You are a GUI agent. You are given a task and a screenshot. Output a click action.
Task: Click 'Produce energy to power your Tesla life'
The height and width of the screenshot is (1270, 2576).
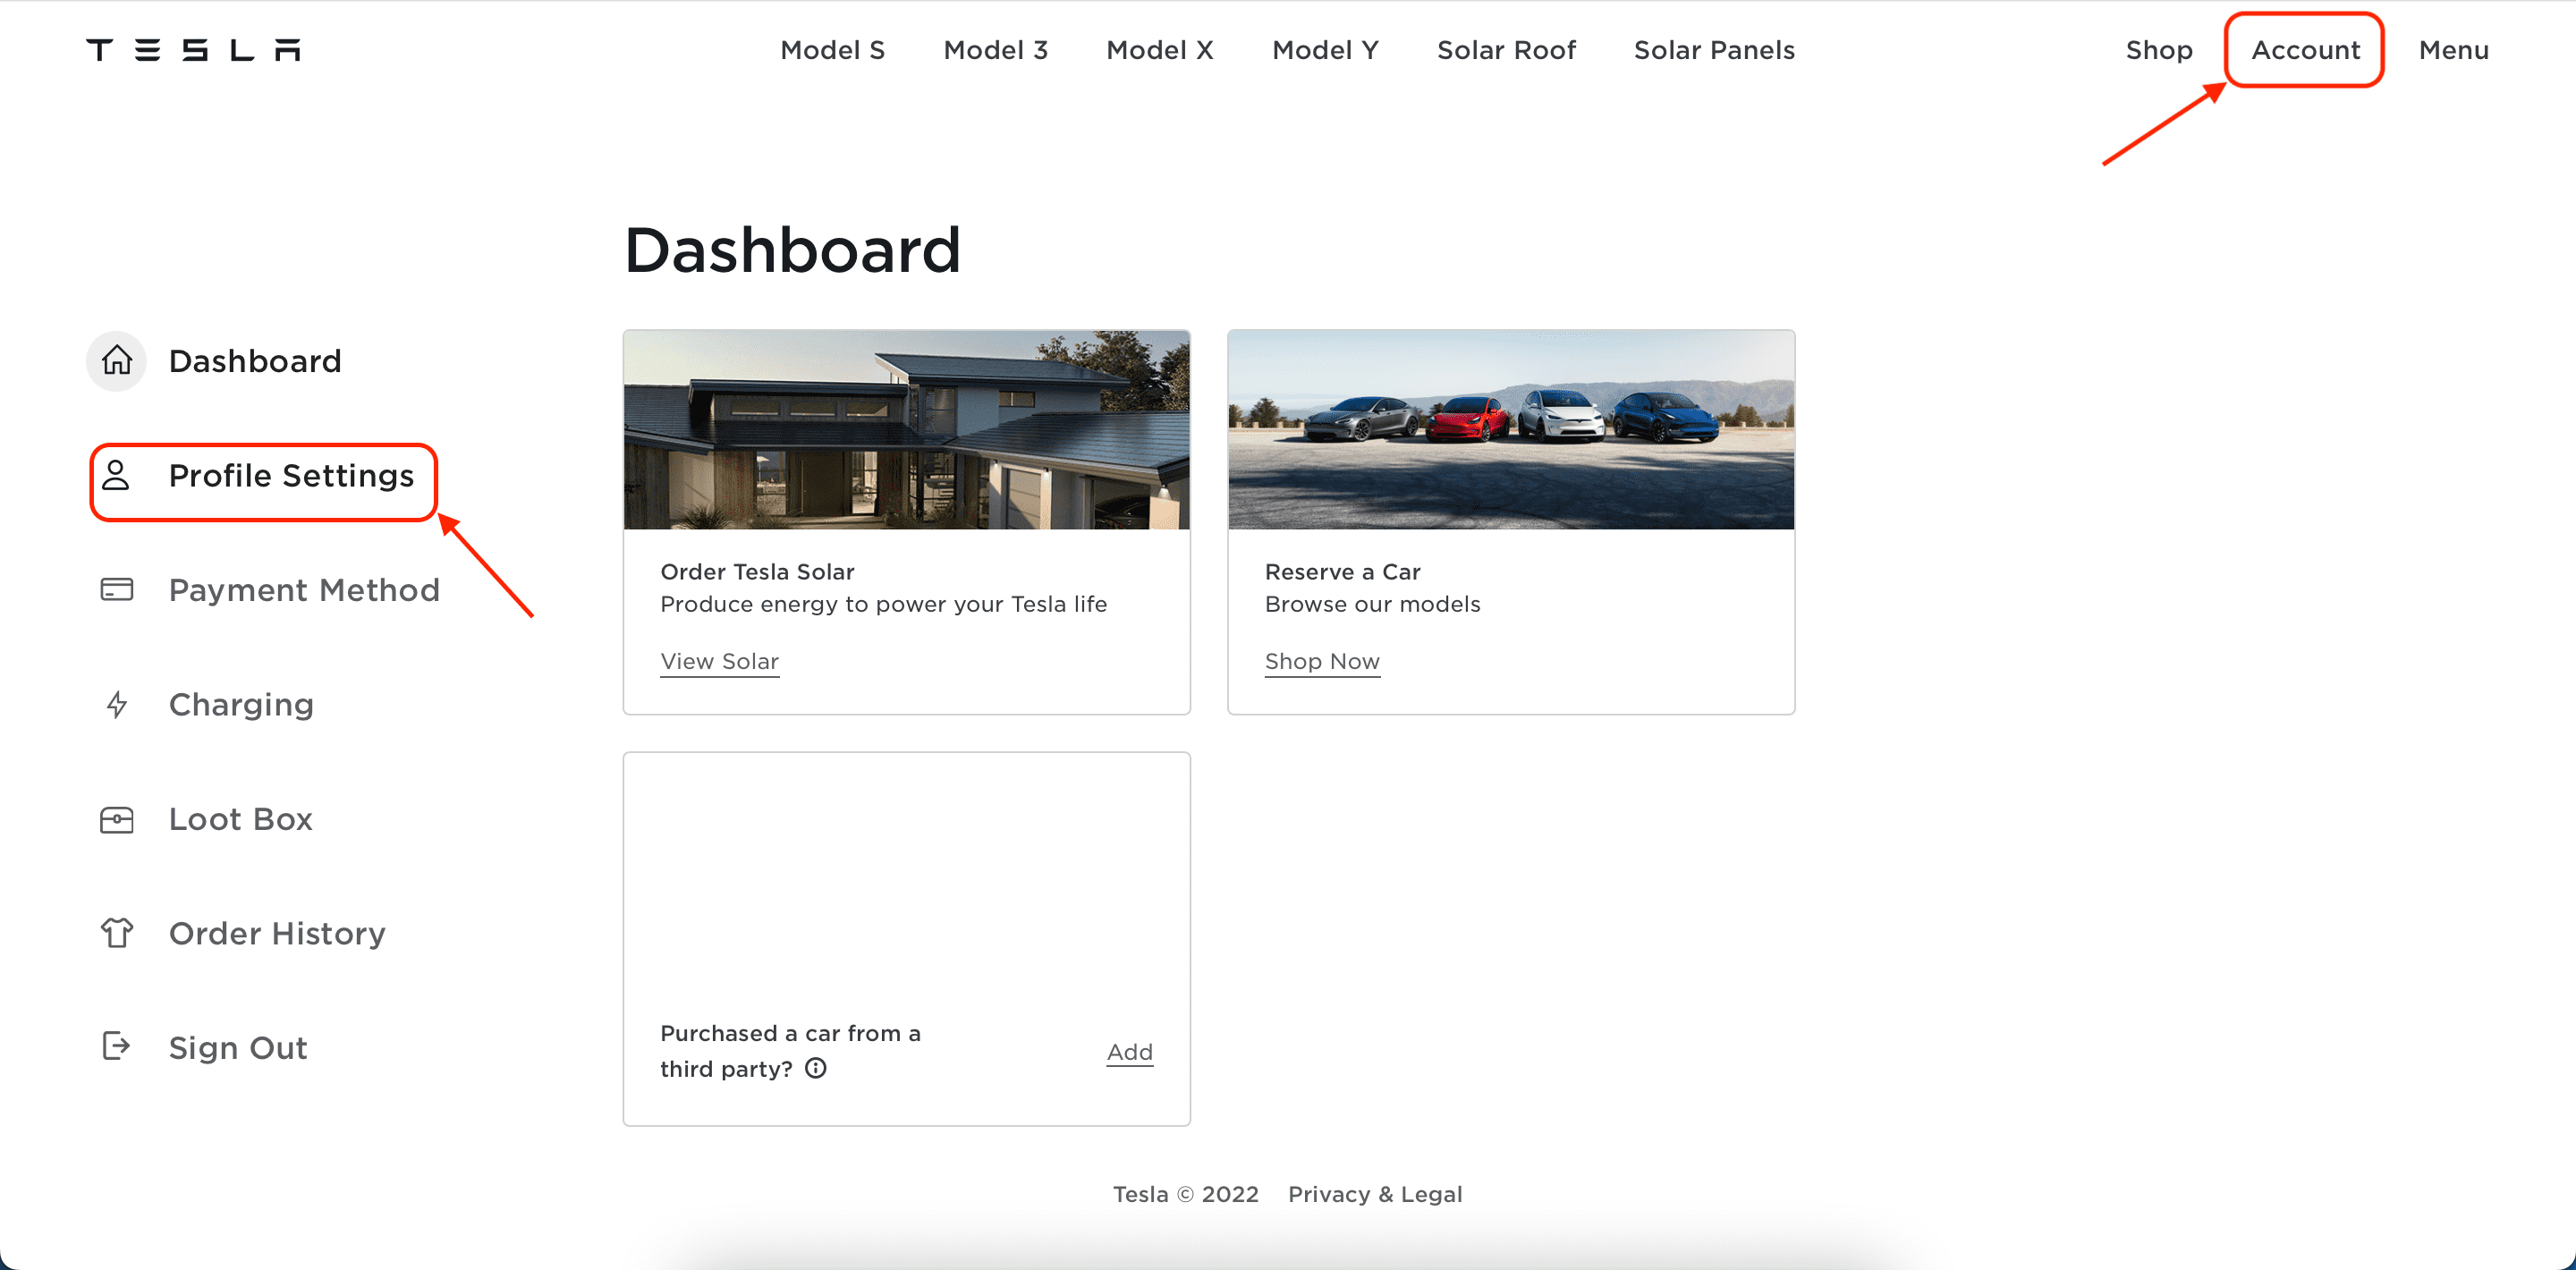pos(883,604)
